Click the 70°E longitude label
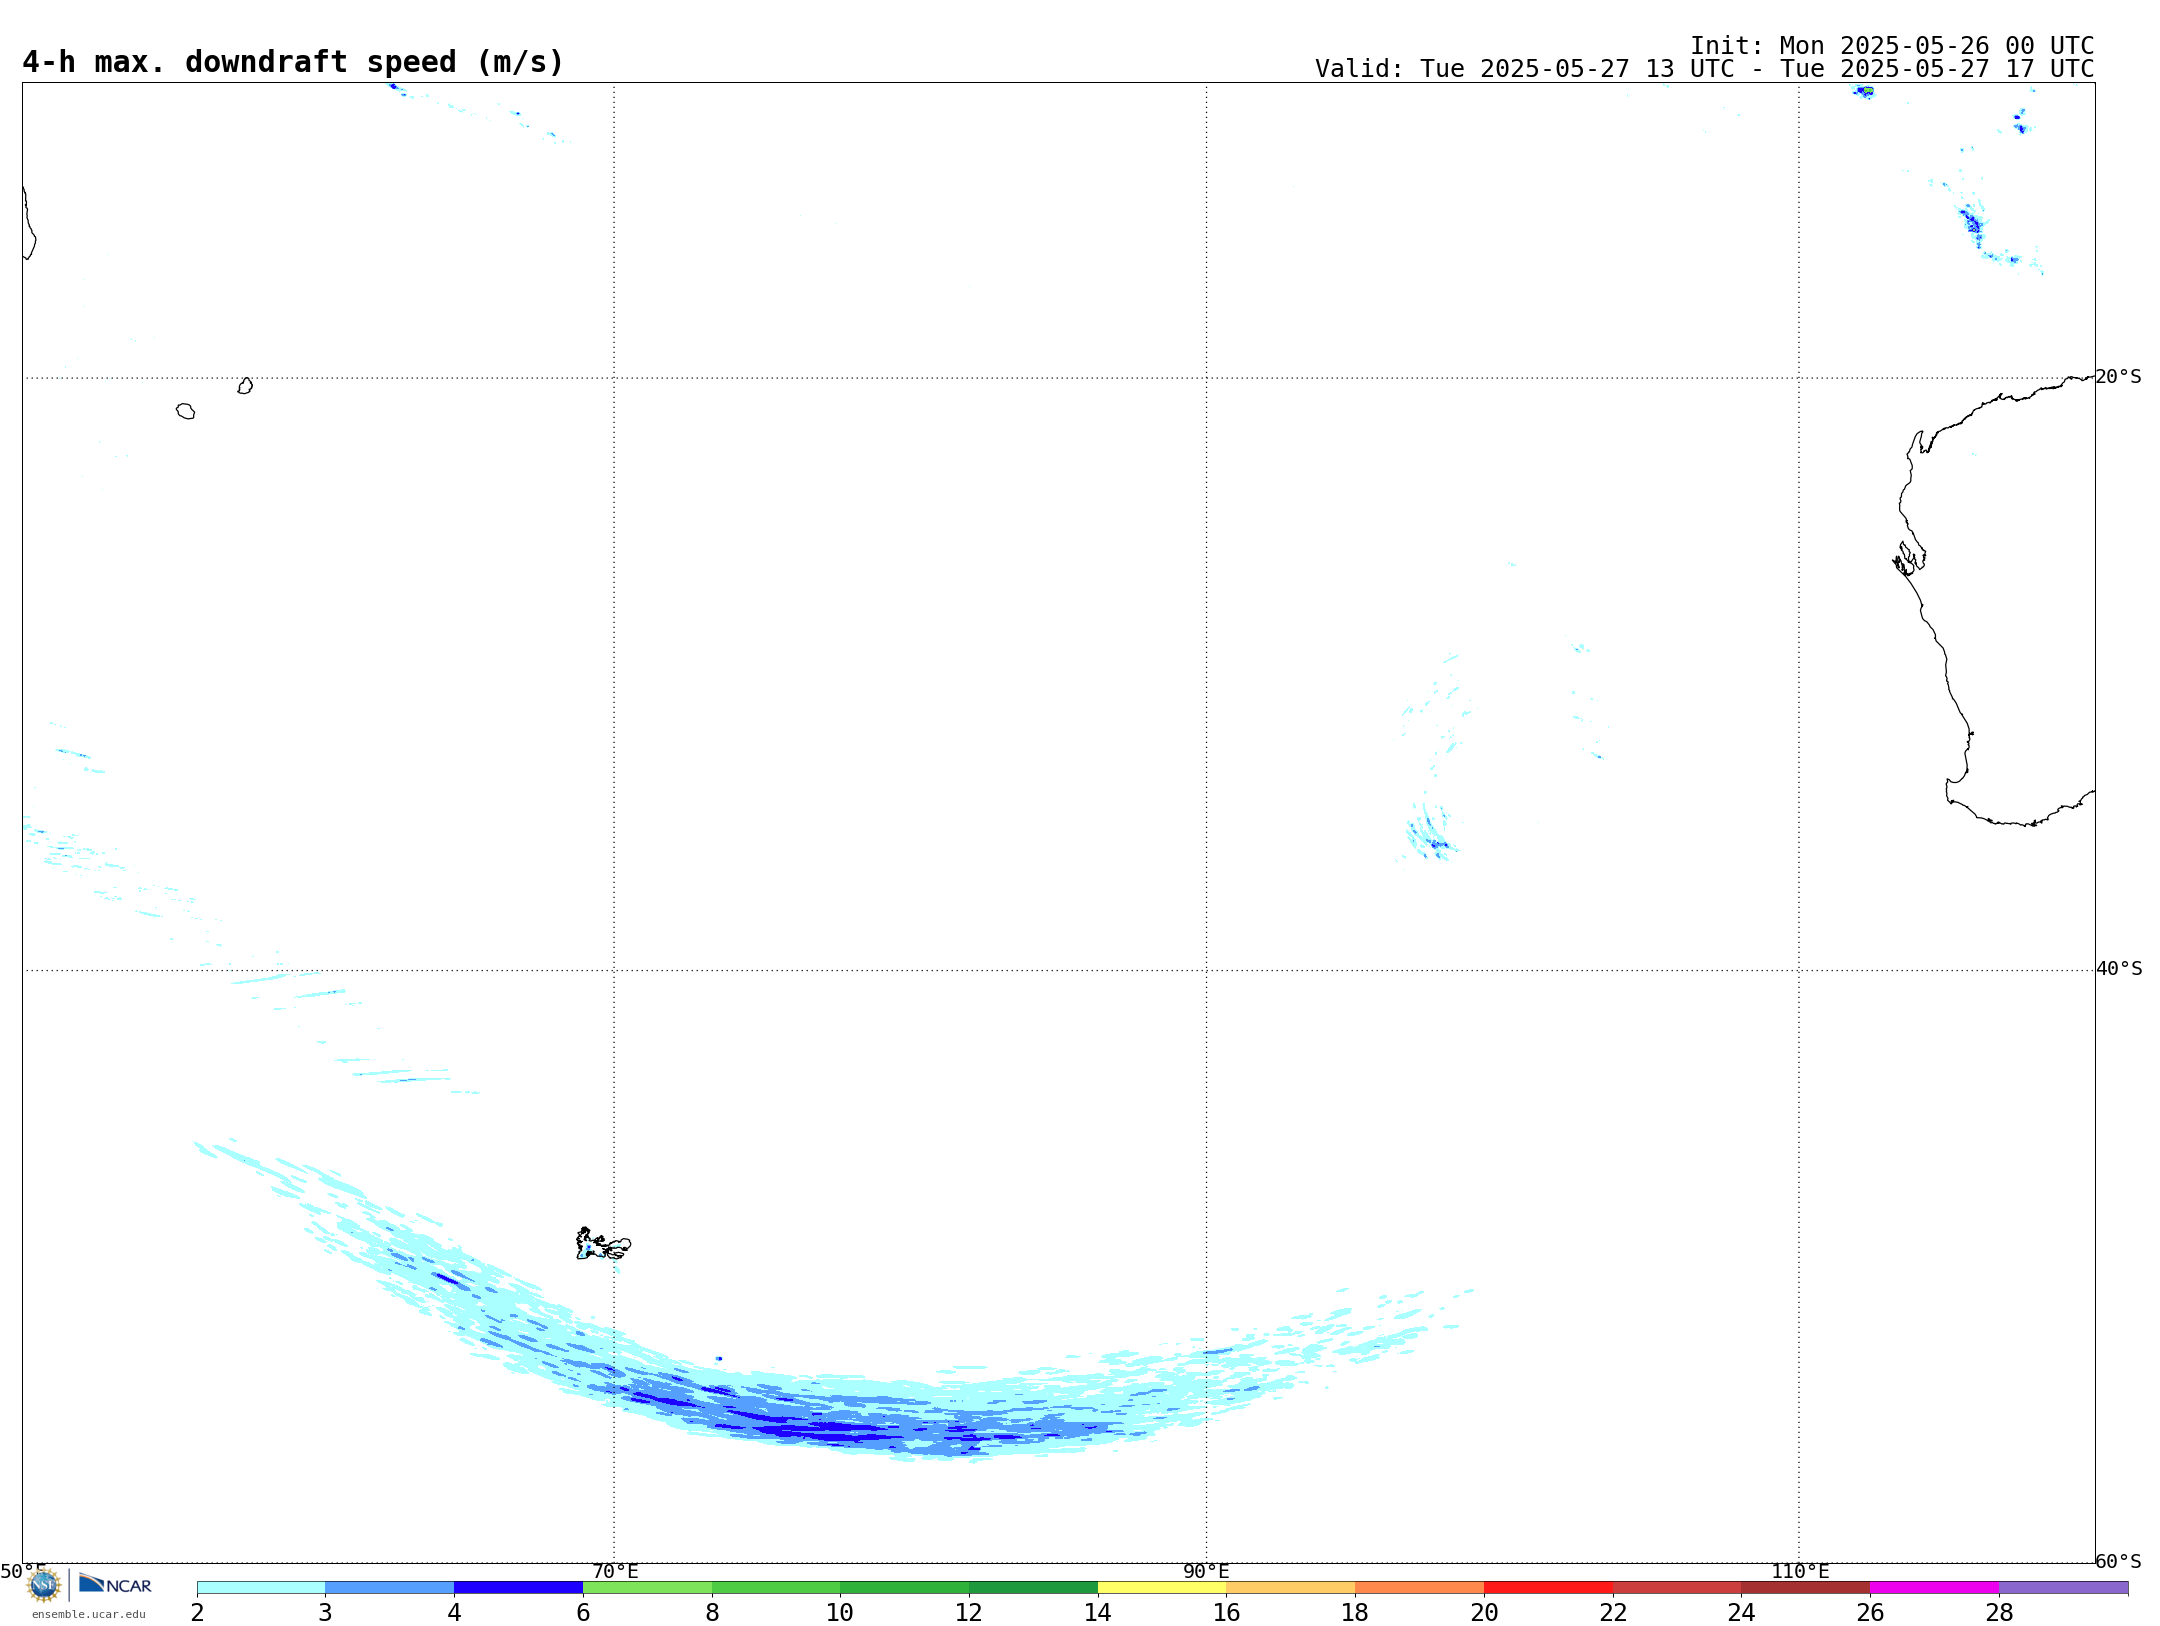The image size is (2160, 1626). pyautogui.click(x=615, y=1572)
